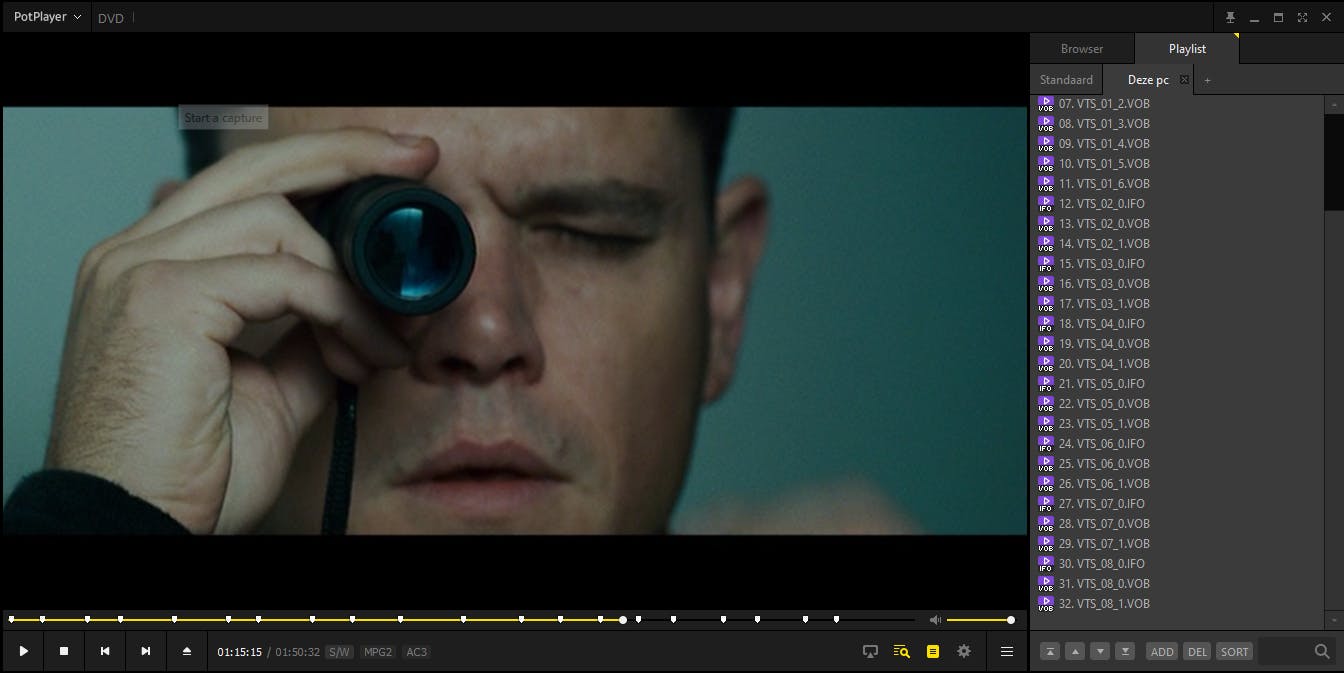1344x673 pixels.
Task: Toggle the pin on top icon
Action: (x=1231, y=17)
